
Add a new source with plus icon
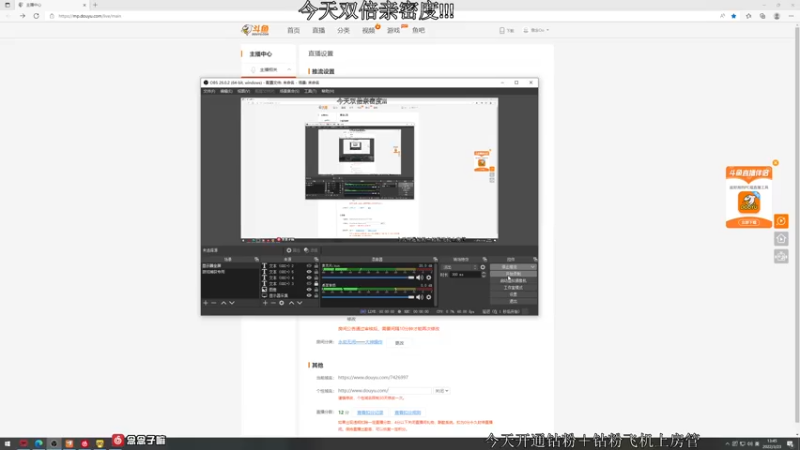tap(265, 303)
